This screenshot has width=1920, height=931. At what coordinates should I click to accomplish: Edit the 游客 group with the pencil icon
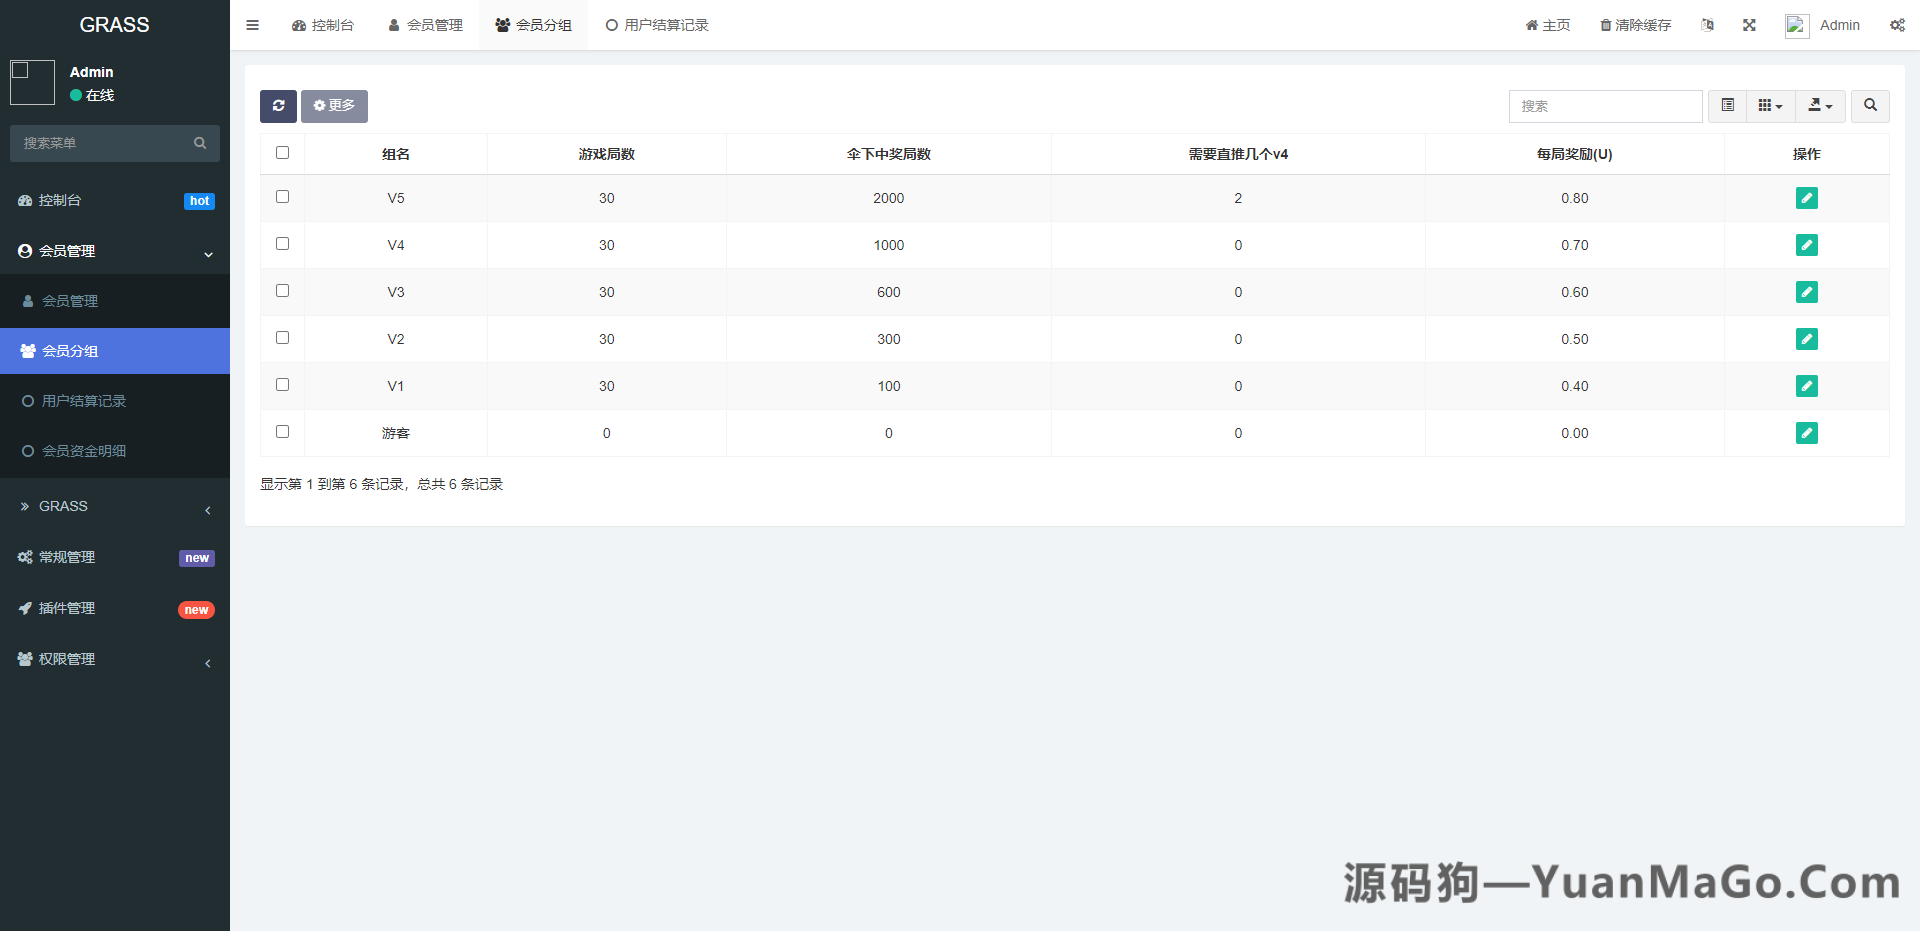1806,433
